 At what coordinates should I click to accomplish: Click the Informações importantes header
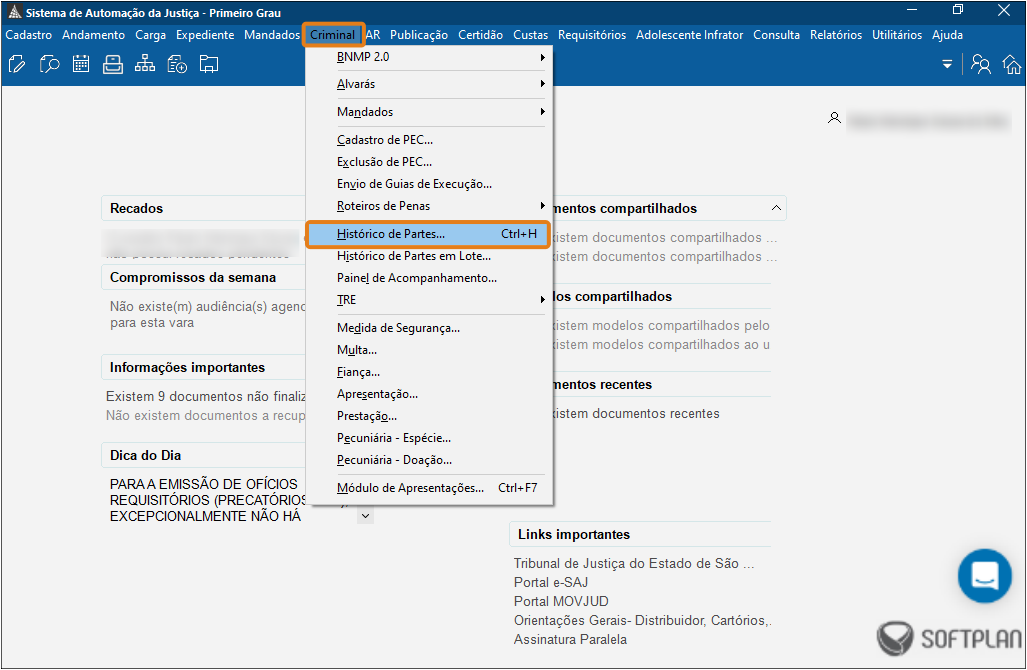203,367
